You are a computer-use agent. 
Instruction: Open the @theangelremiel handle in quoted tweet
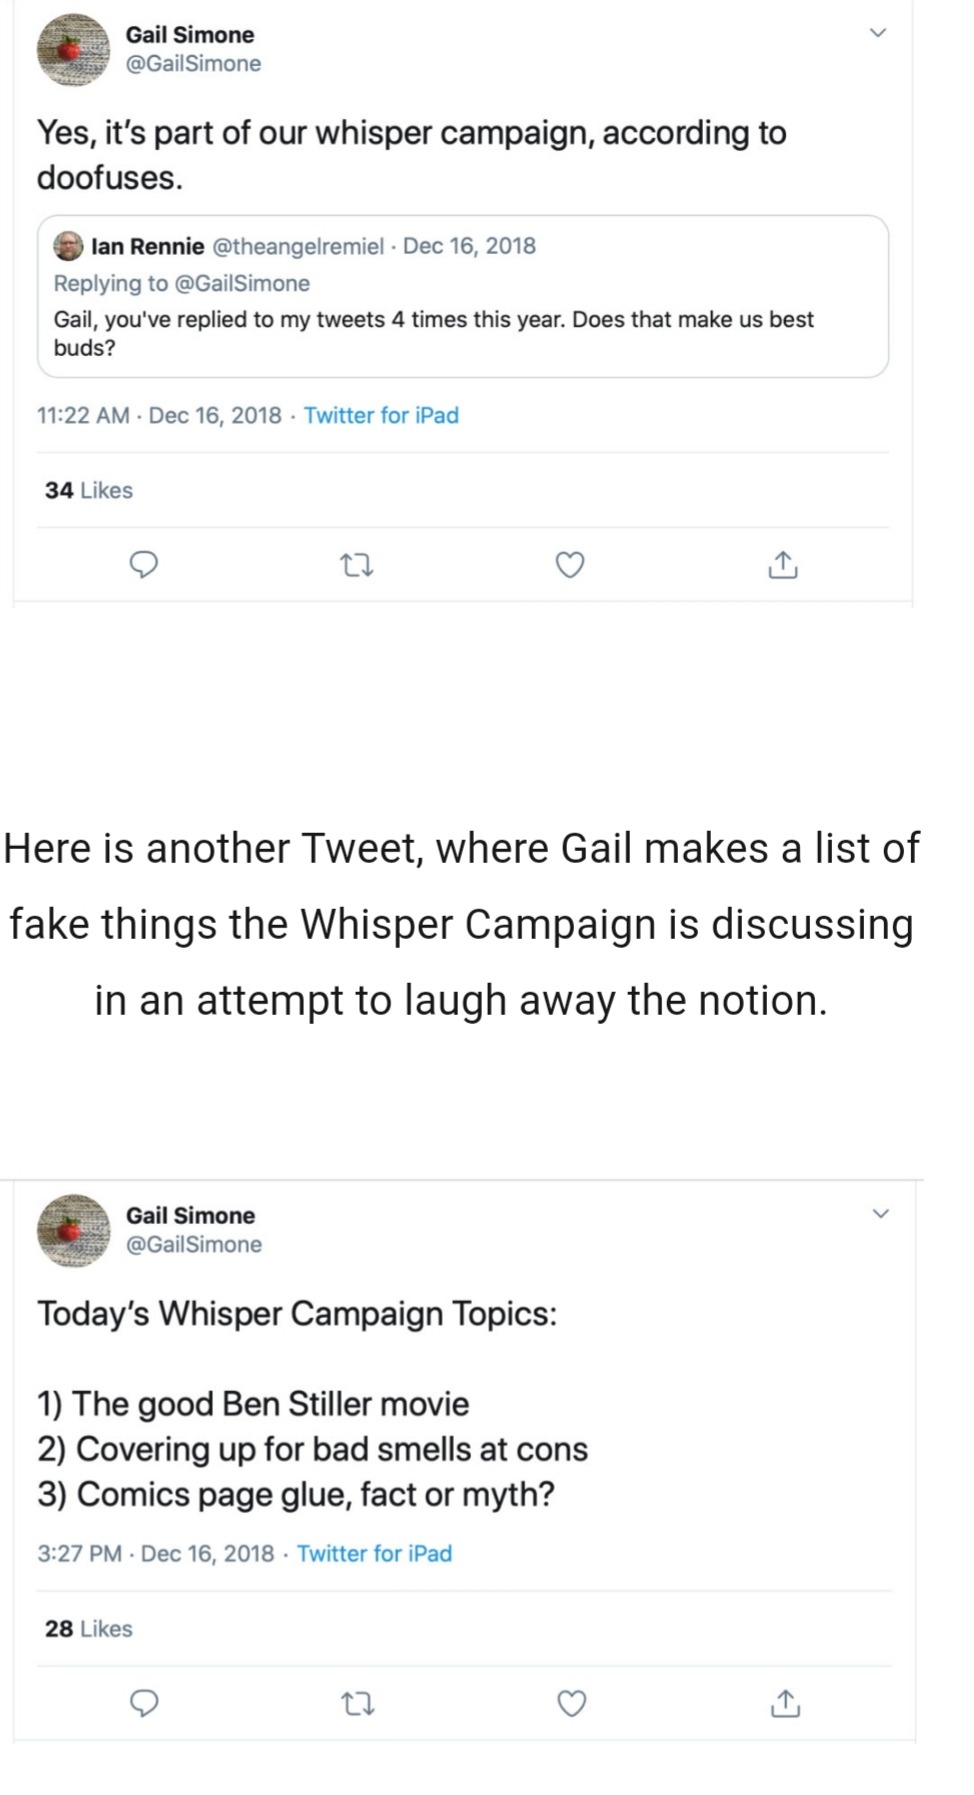pyautogui.click(x=298, y=246)
